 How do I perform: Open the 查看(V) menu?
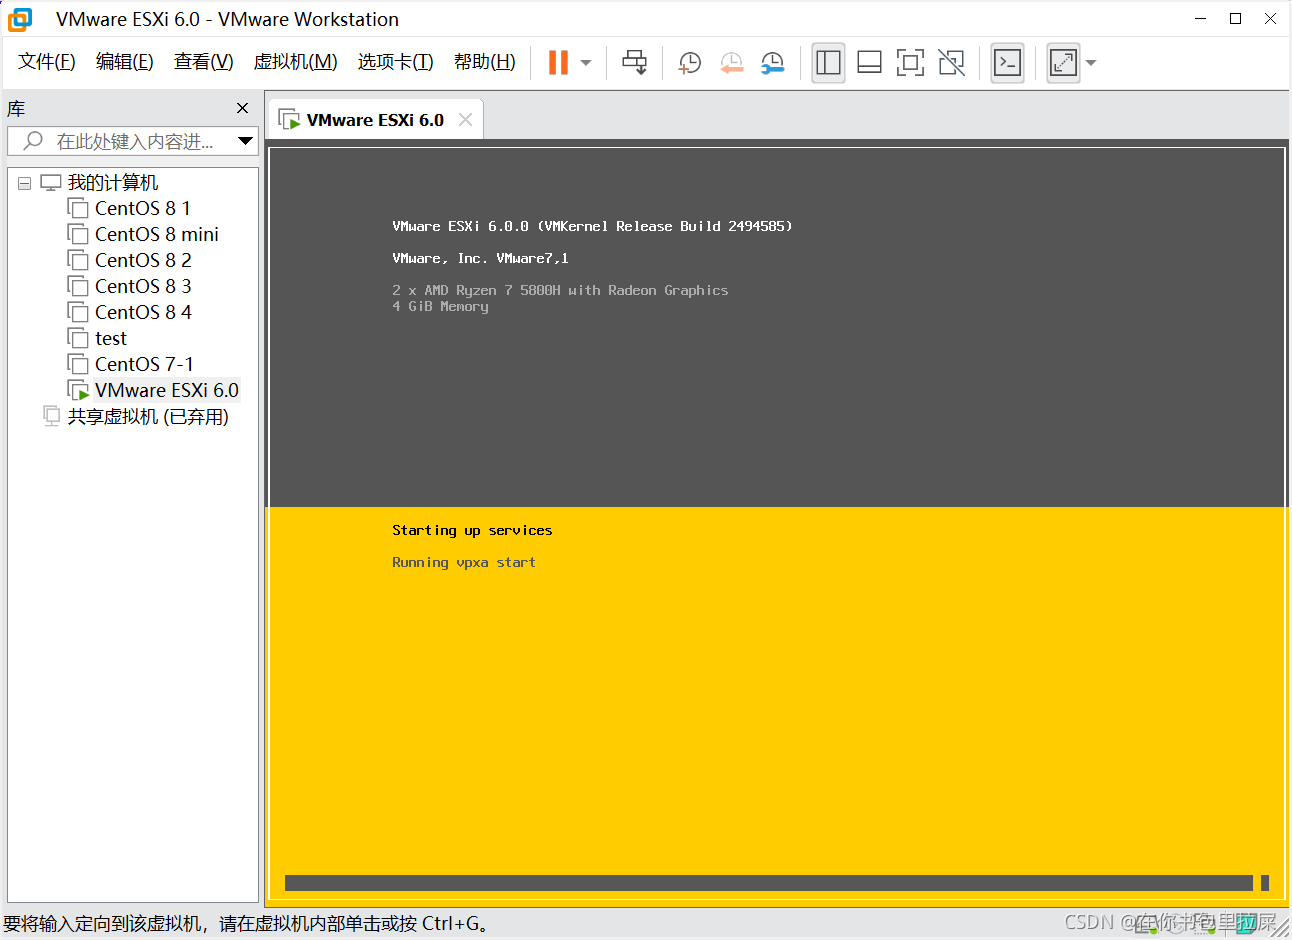click(203, 62)
